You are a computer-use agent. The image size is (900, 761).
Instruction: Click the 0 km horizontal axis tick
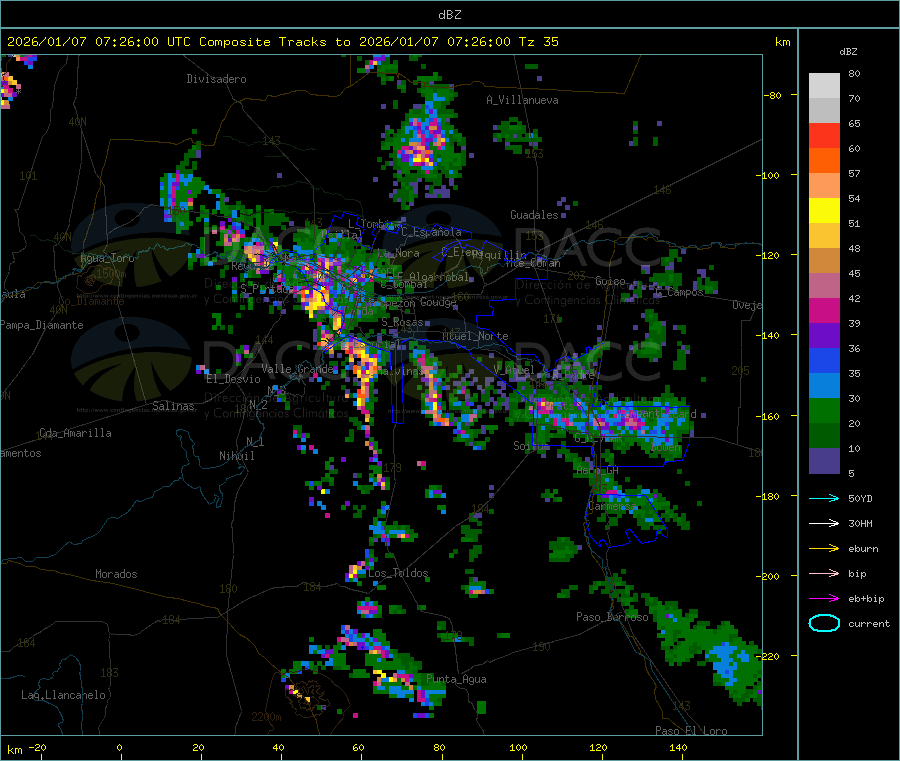pyautogui.click(x=119, y=748)
